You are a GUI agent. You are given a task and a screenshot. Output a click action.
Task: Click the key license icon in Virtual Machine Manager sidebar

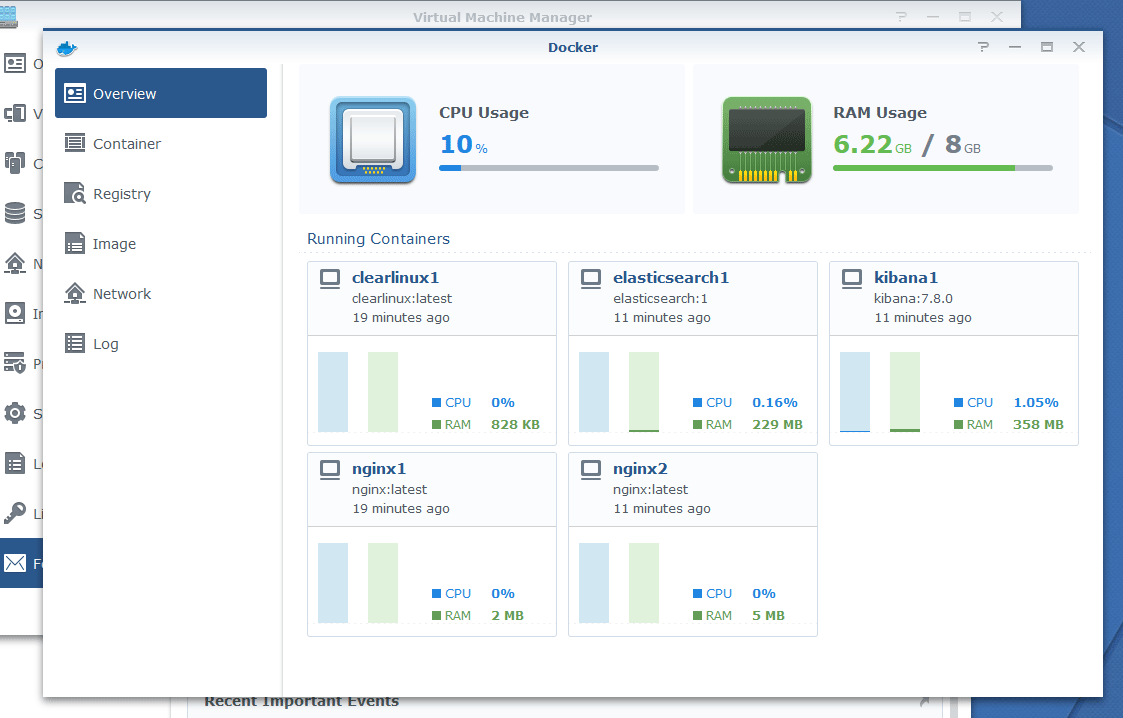point(14,513)
